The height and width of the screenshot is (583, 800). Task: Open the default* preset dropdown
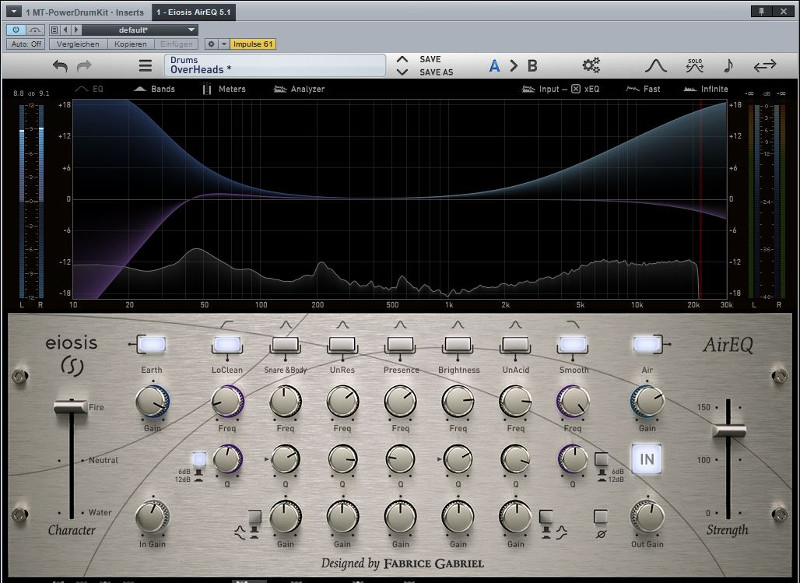click(x=140, y=30)
